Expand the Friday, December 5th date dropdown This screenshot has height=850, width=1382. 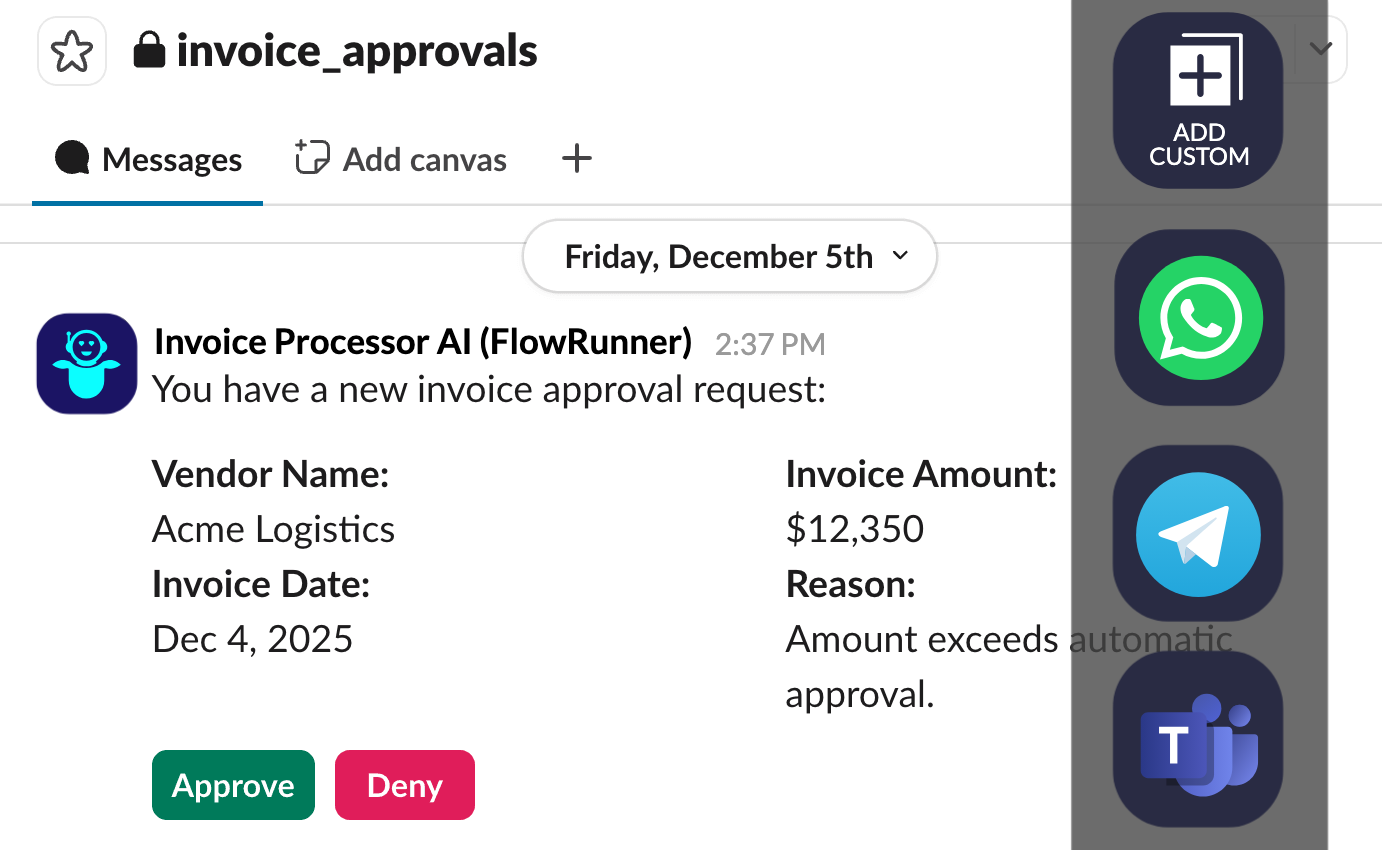point(719,257)
